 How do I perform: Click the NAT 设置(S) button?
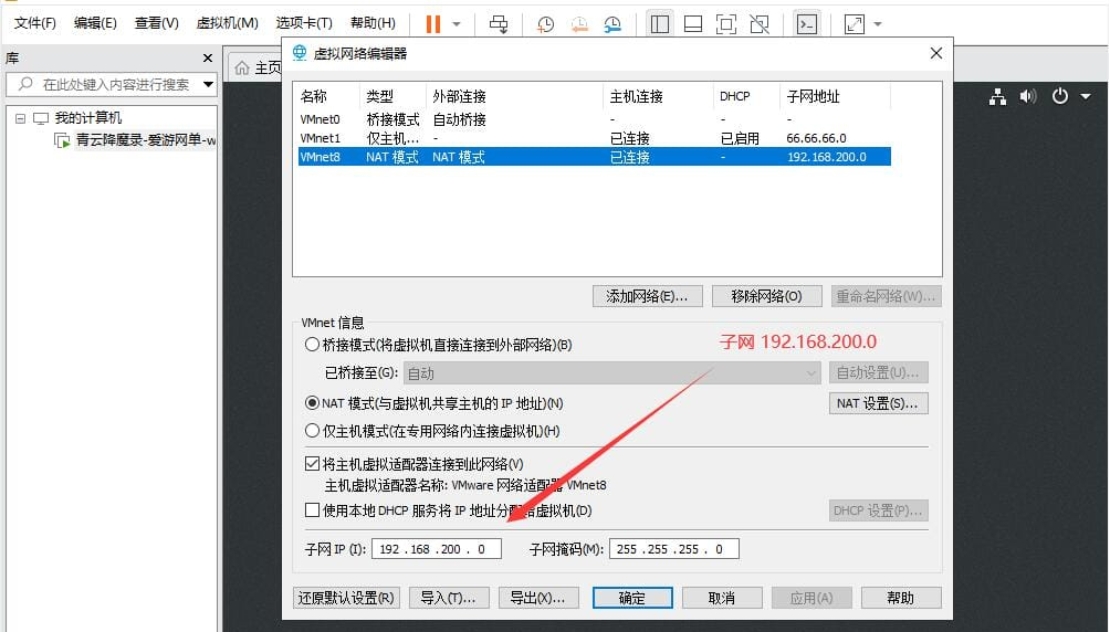(x=878, y=404)
